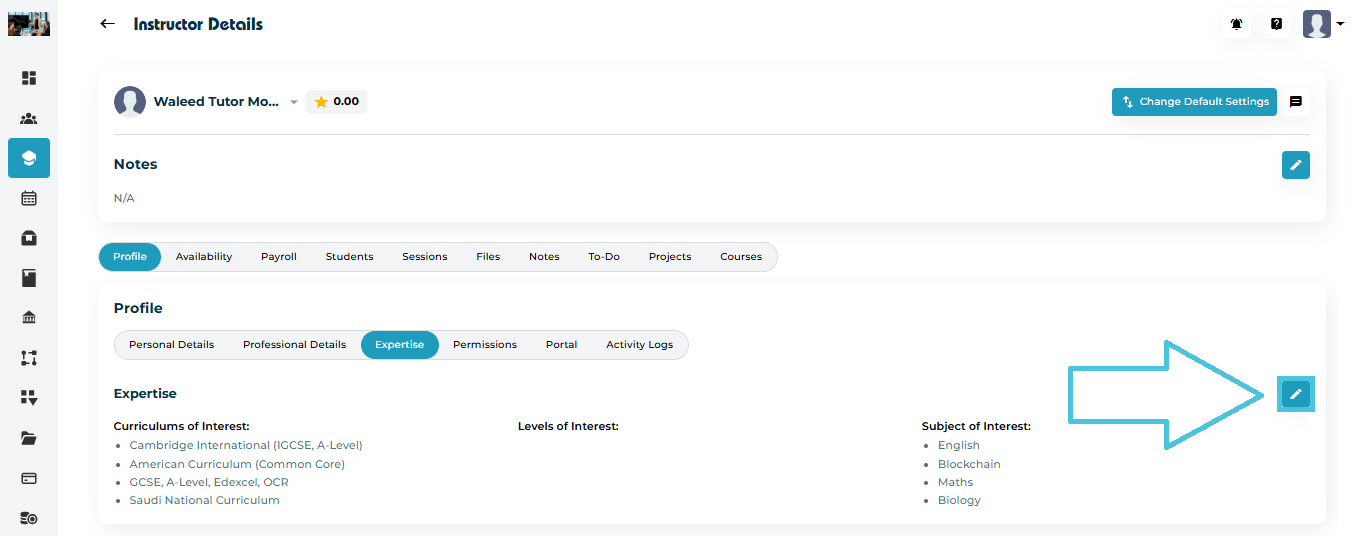Click the Change Default Settings button
This screenshot has width=1358, height=536.
1194,102
